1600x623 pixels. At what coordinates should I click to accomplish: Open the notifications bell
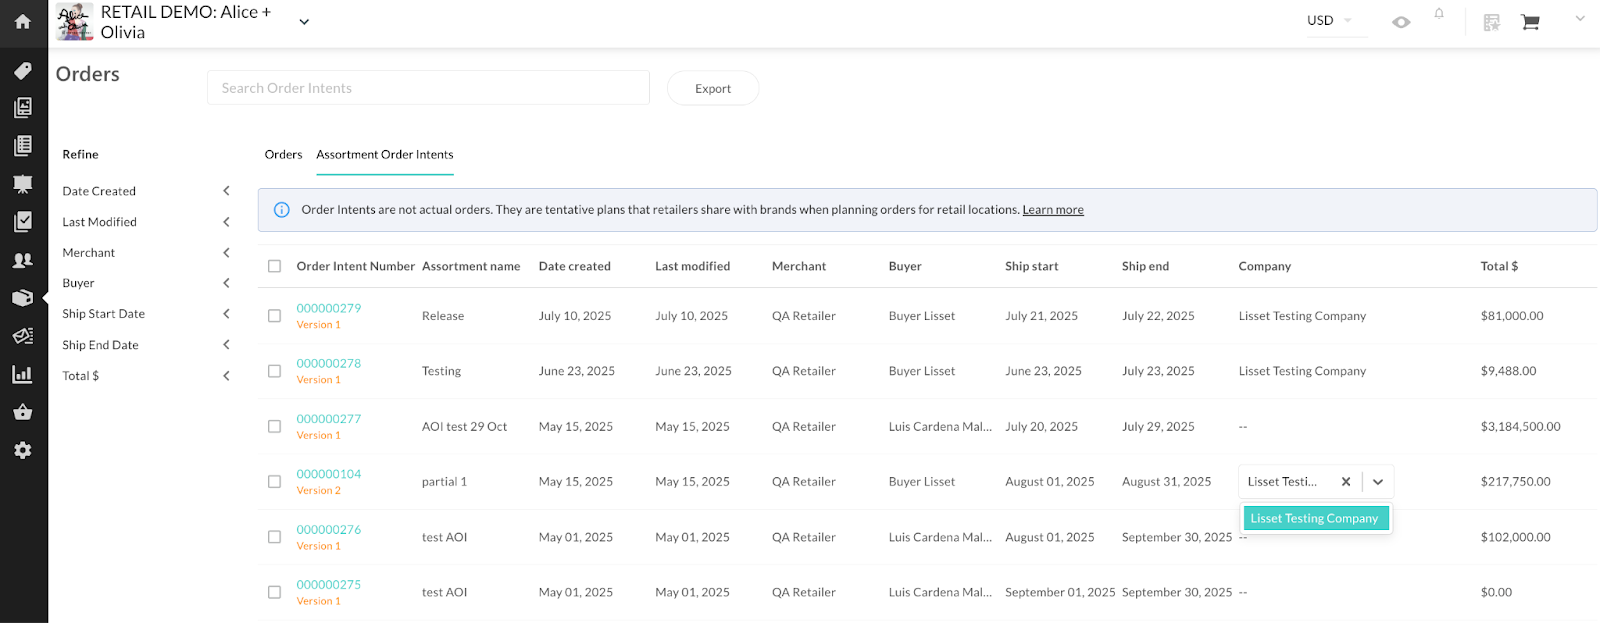[1439, 14]
